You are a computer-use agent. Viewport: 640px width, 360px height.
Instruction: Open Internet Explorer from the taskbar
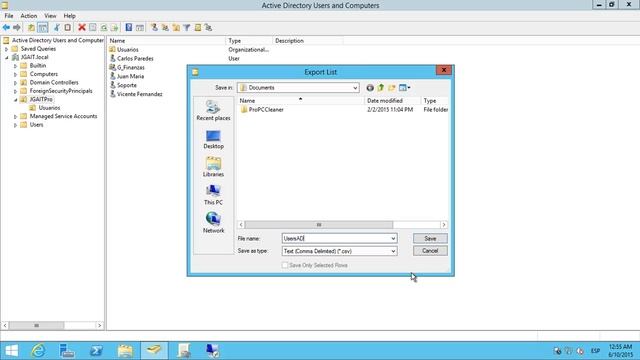(x=38, y=351)
